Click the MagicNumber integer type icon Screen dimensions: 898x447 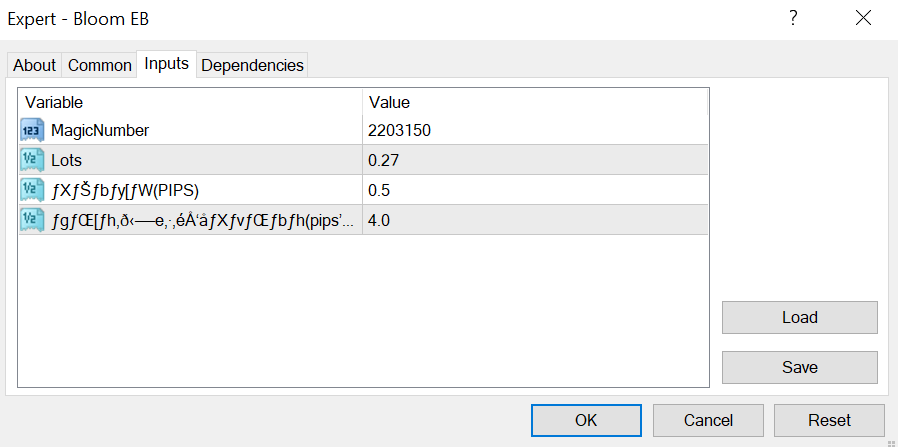coord(31,130)
